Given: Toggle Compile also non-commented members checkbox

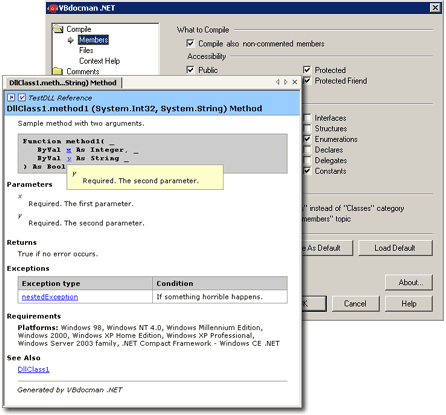Looking at the screenshot, I should [x=190, y=43].
